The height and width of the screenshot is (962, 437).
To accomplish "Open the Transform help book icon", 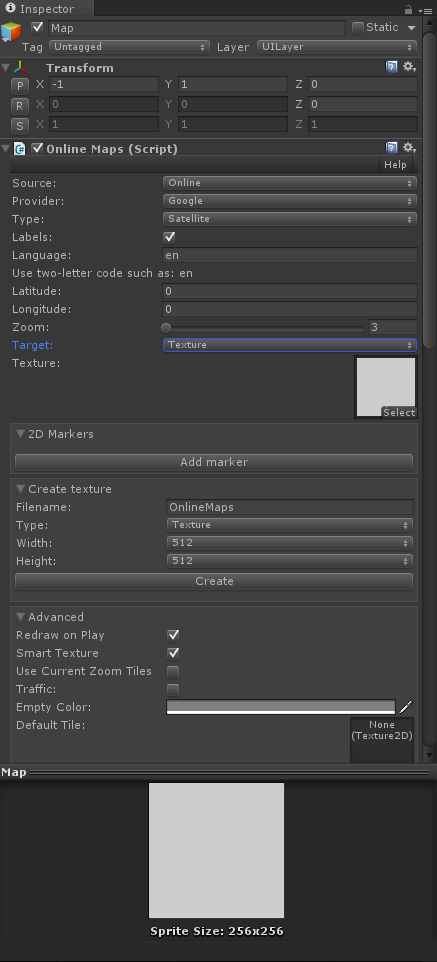I will tap(392, 67).
